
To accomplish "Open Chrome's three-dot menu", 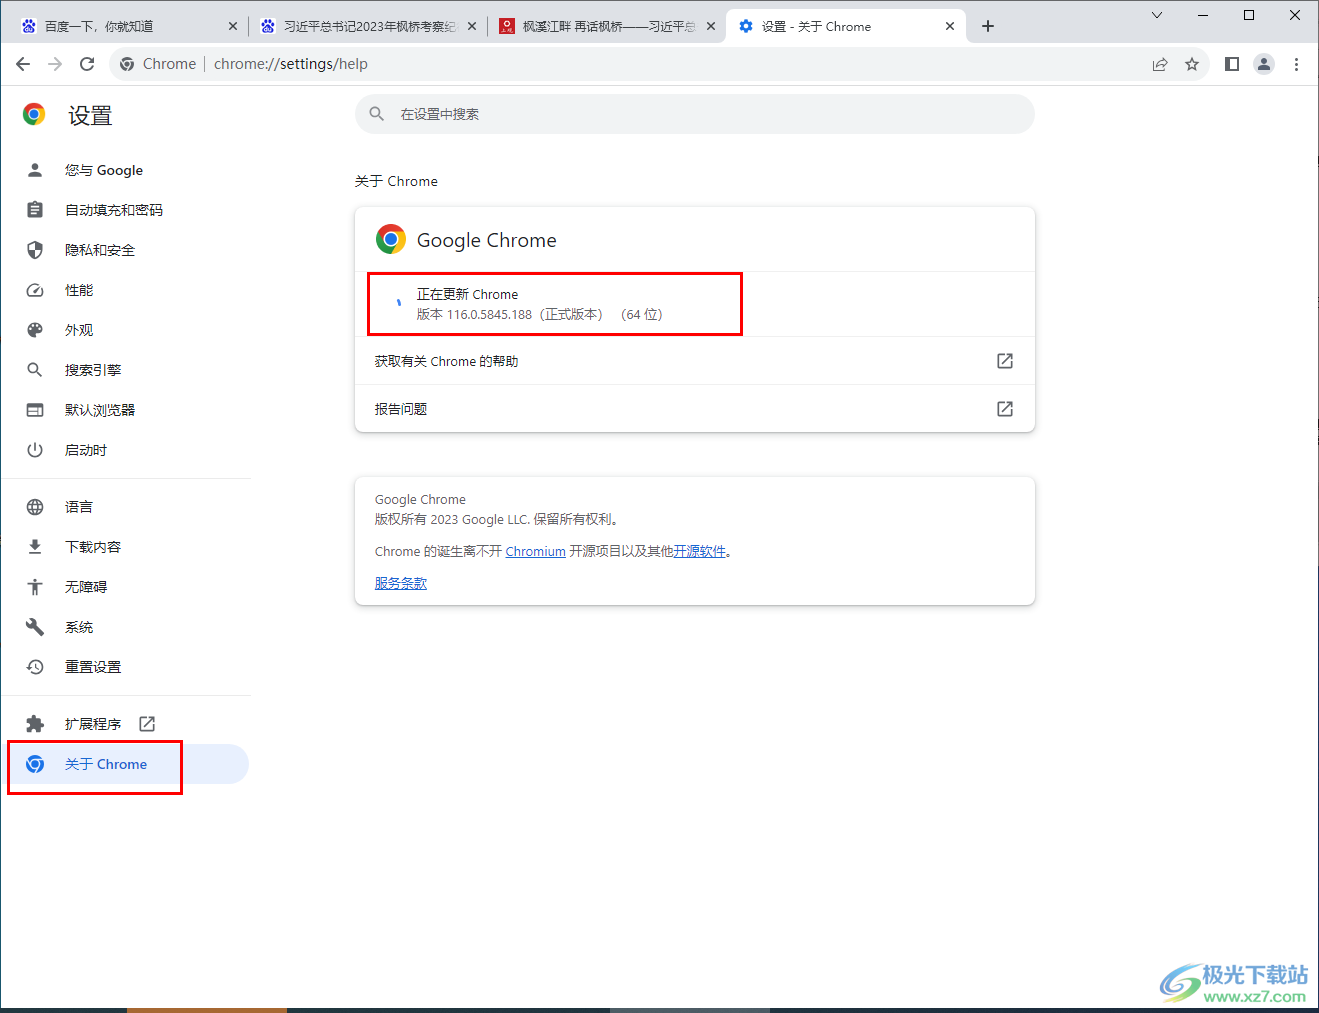I will [1296, 64].
